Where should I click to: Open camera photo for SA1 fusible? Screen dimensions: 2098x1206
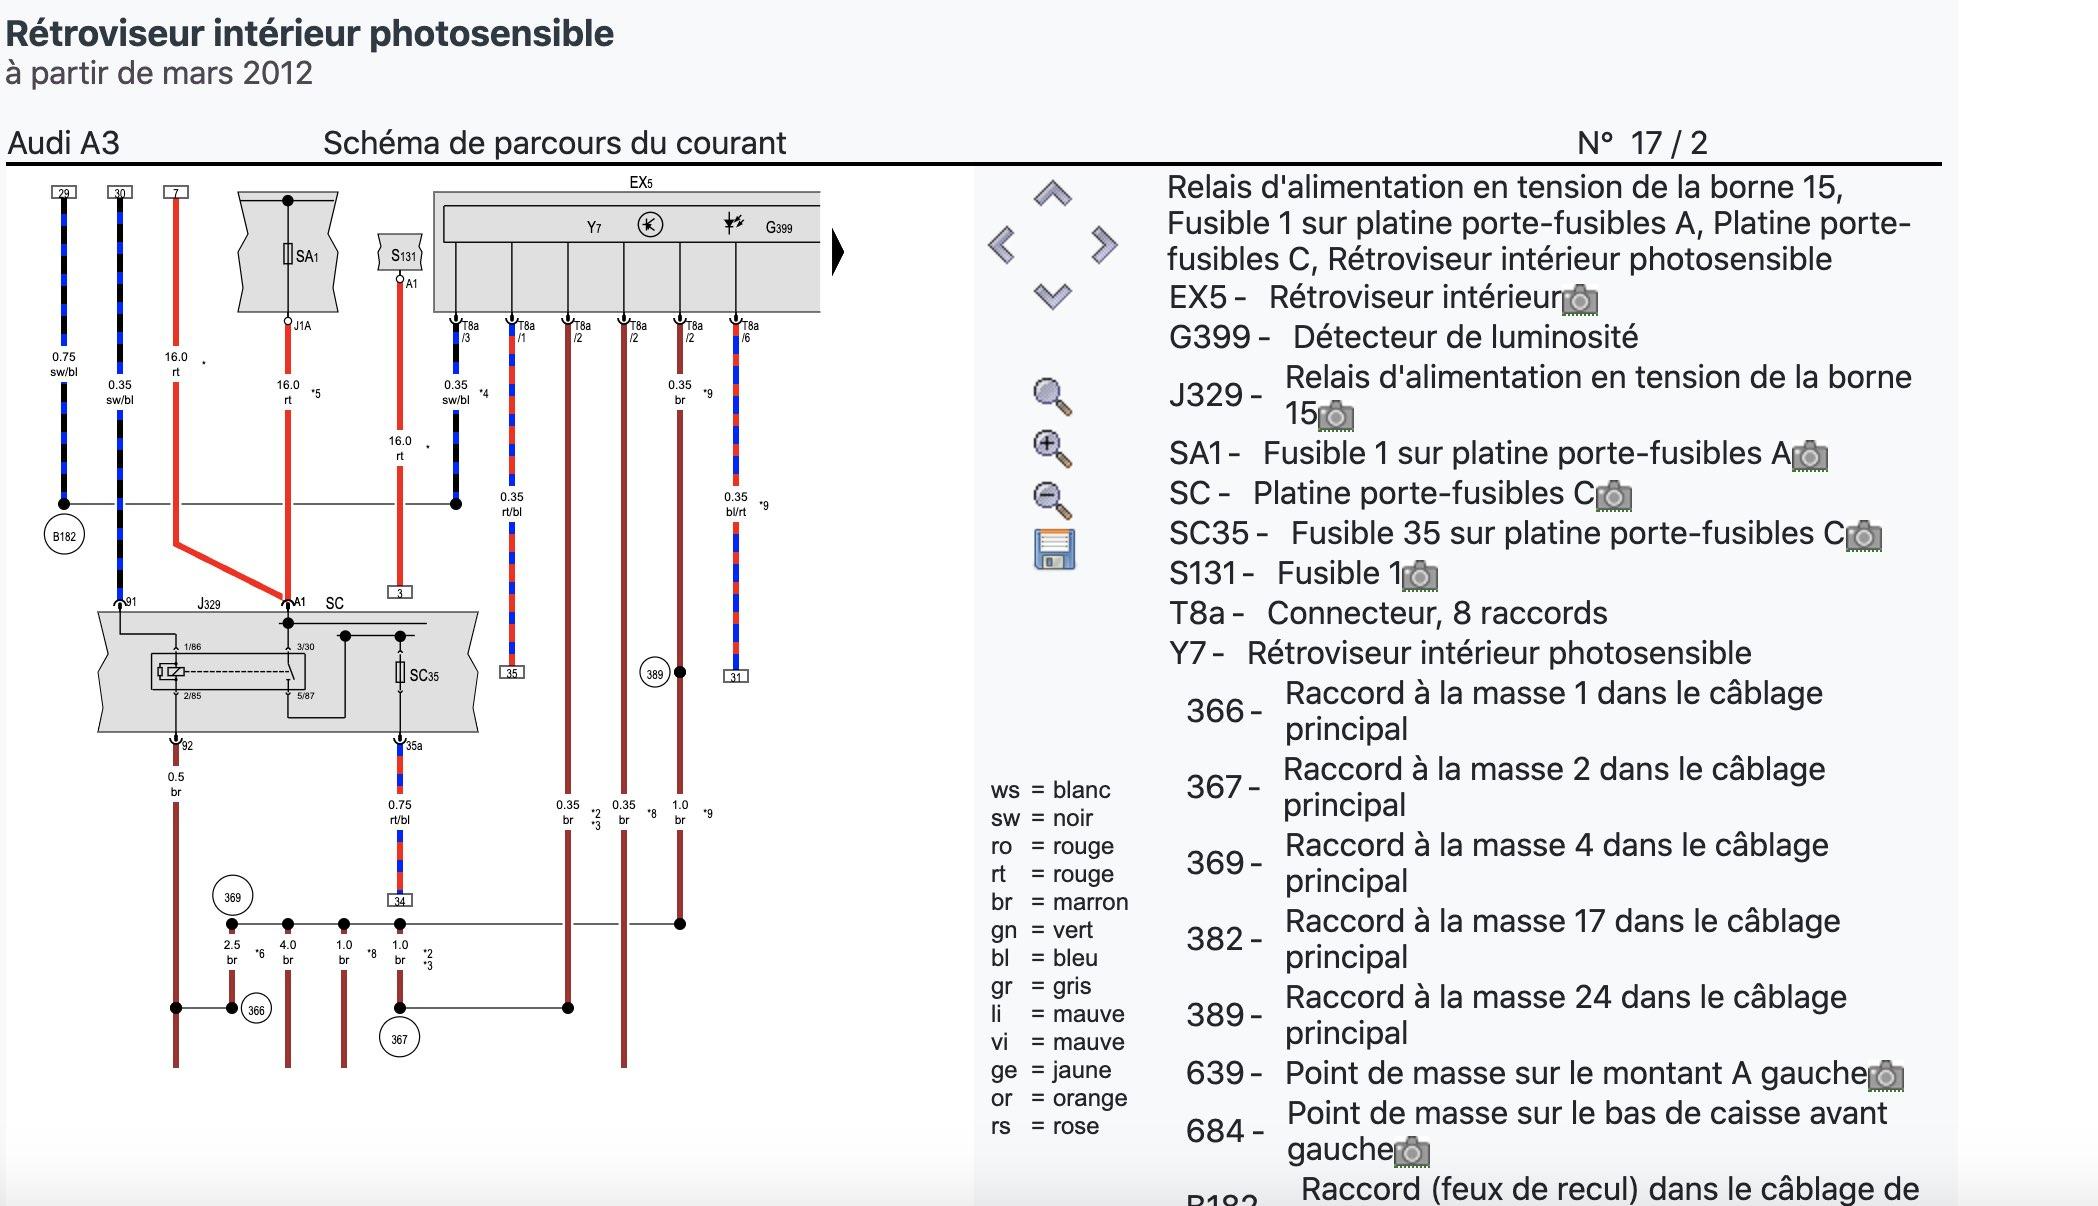pyautogui.click(x=1810, y=456)
